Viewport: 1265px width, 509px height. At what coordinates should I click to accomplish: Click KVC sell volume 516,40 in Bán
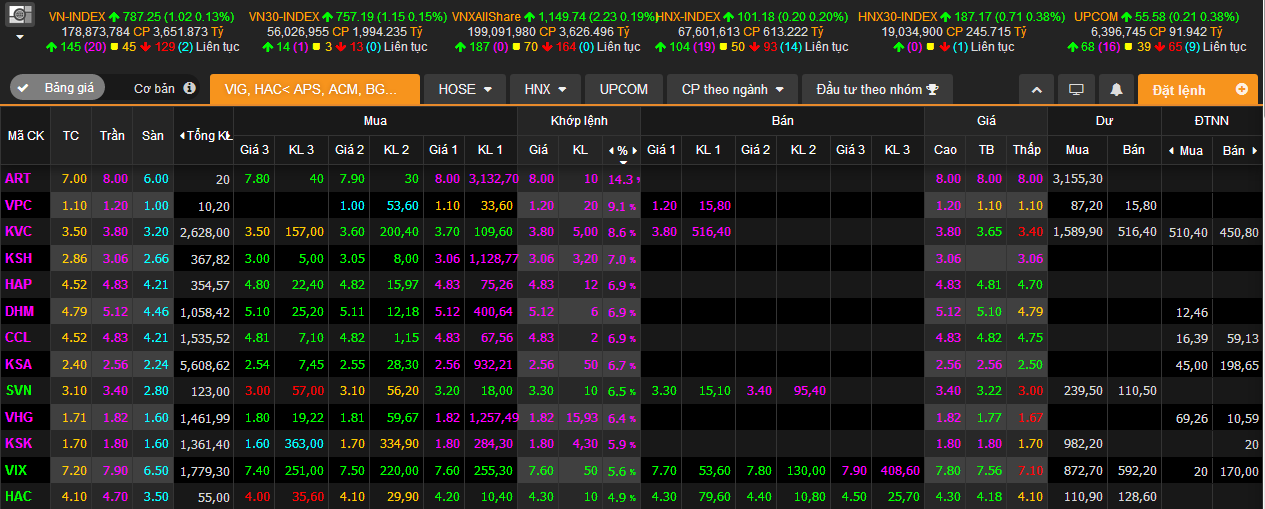click(x=709, y=232)
